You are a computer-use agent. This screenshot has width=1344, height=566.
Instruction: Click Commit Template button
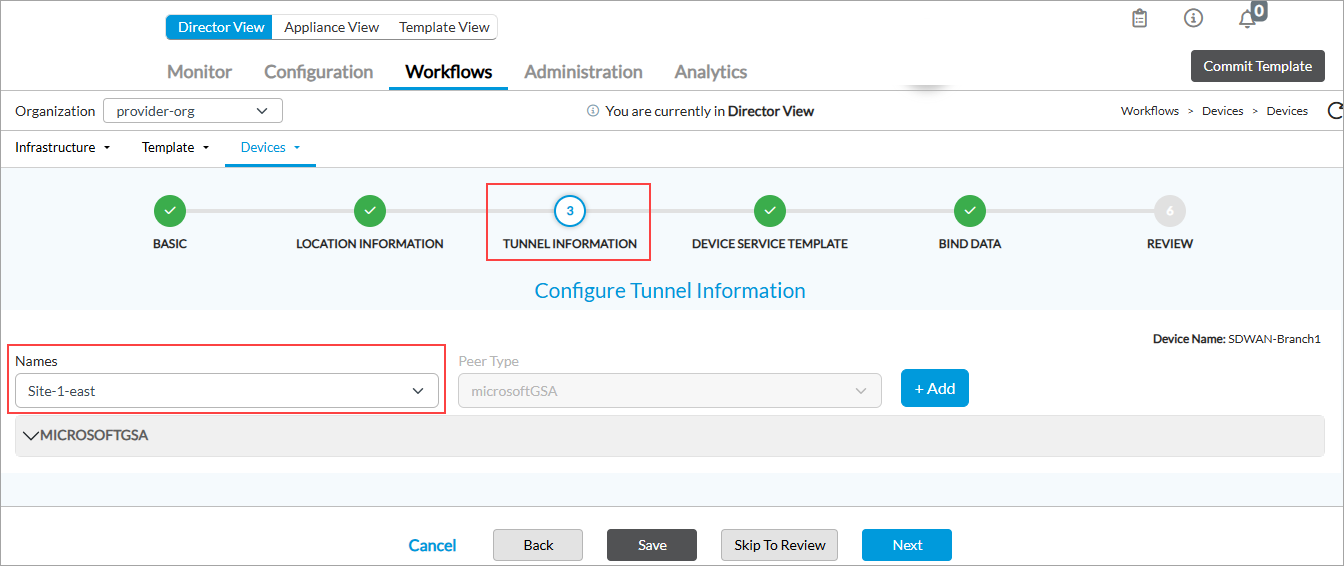point(1257,66)
